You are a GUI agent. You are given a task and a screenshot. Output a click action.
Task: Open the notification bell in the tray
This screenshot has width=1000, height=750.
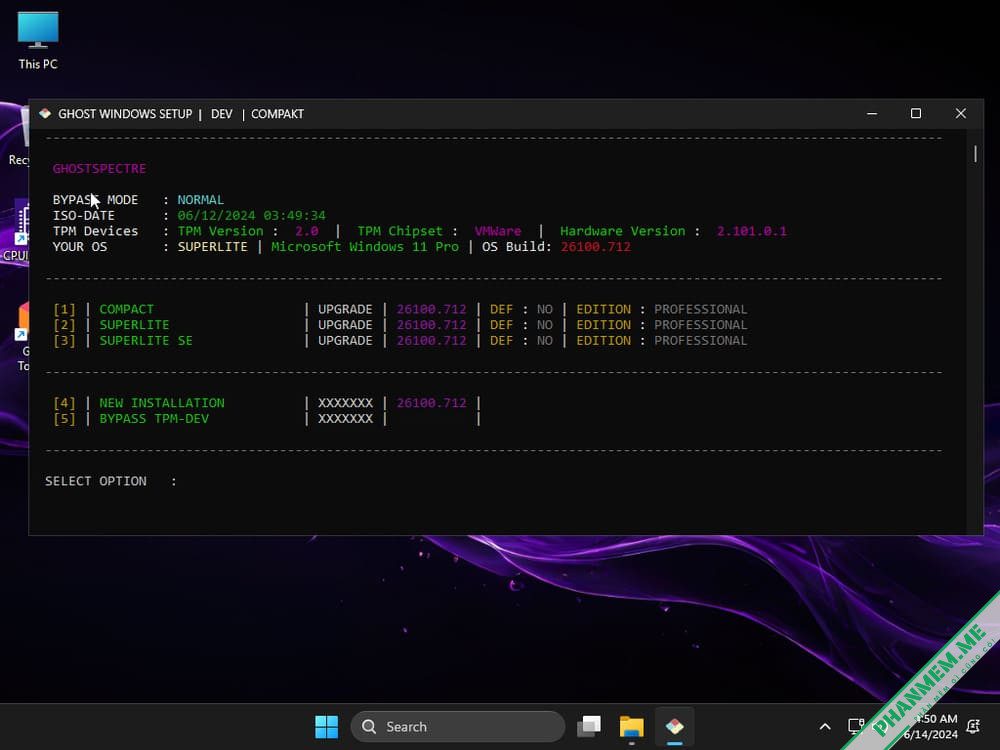(x=973, y=726)
